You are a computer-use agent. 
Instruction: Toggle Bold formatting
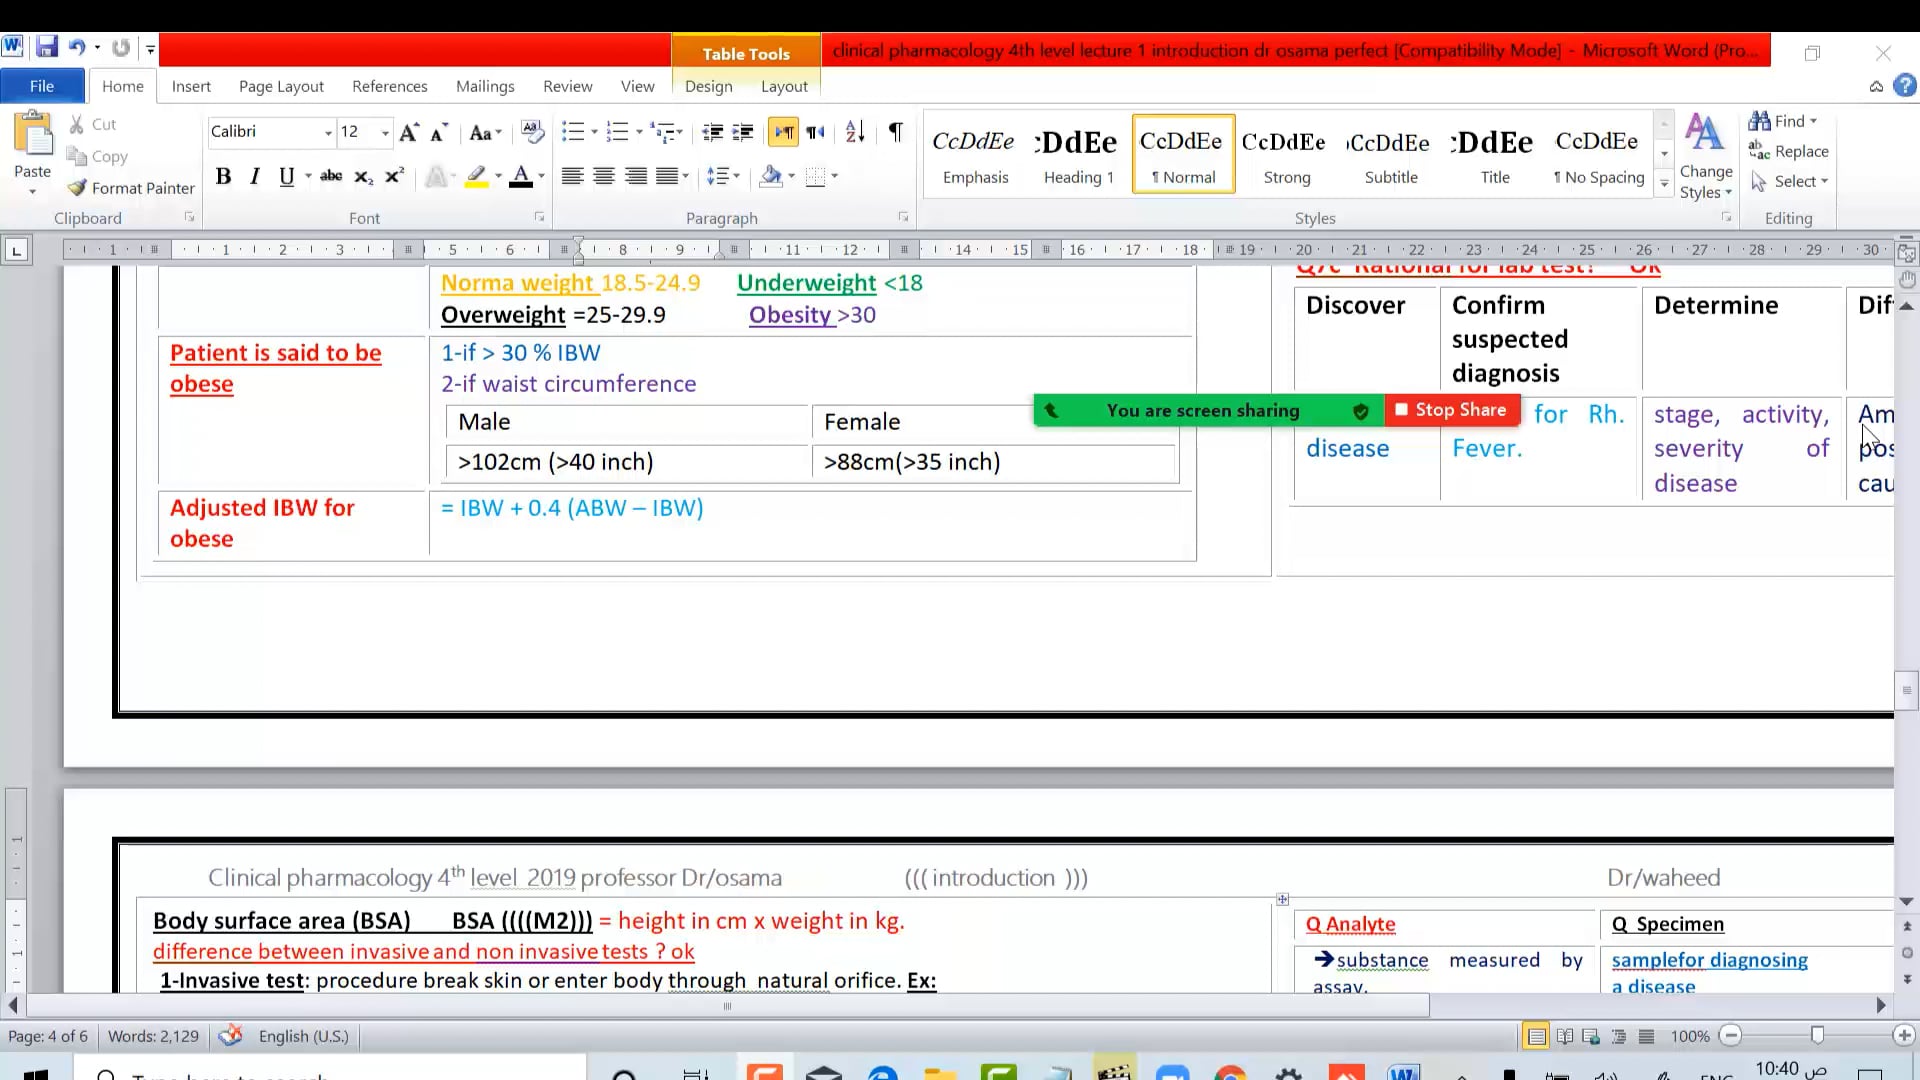click(223, 177)
